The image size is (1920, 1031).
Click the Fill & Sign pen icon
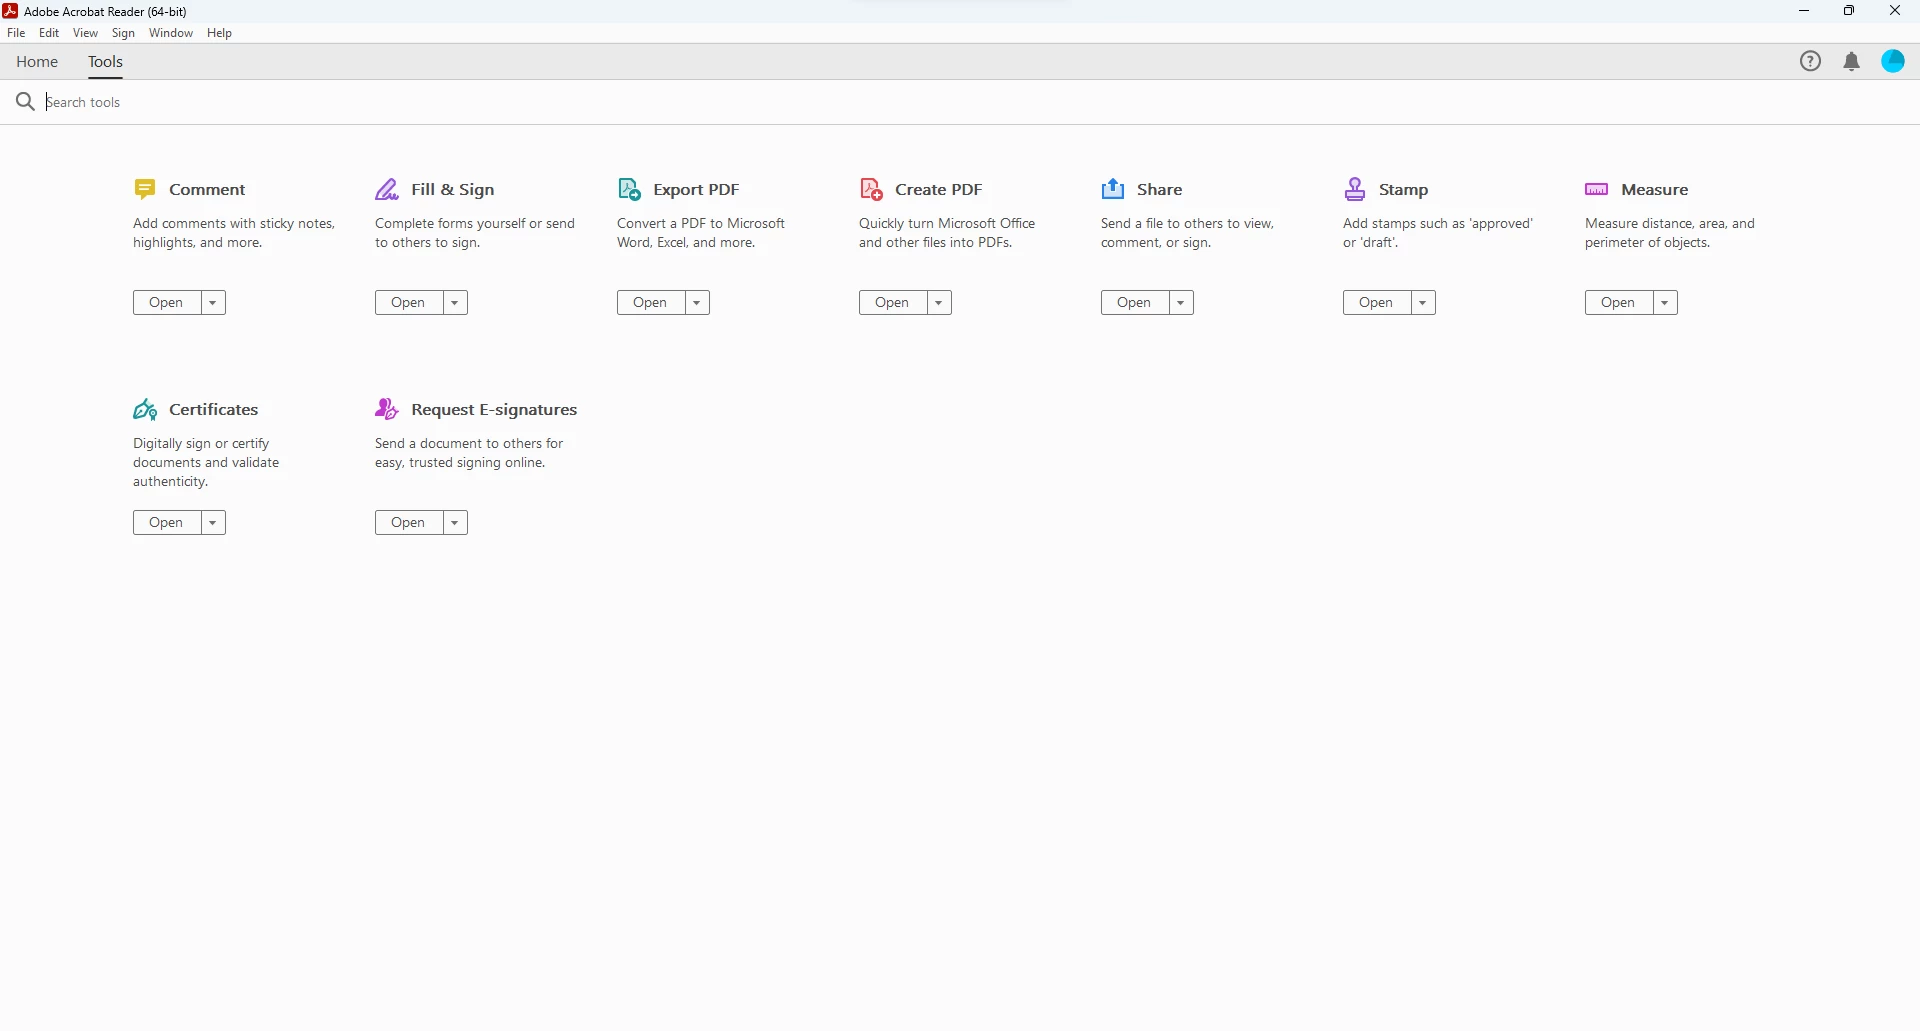(x=387, y=189)
